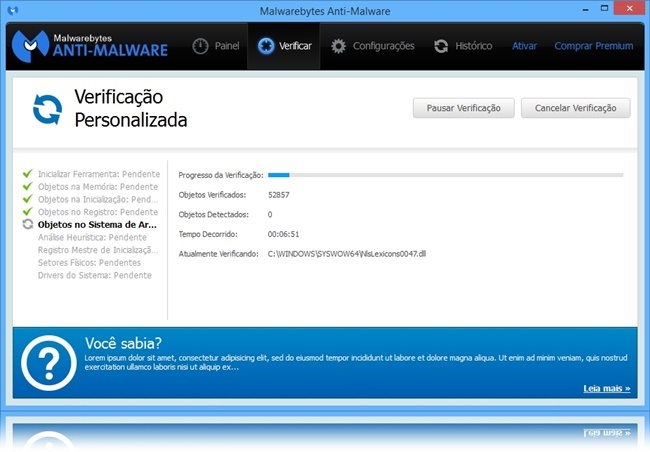650x452 pixels.
Task: Click the Objetos Verificados value 52857
Action: tap(279, 195)
